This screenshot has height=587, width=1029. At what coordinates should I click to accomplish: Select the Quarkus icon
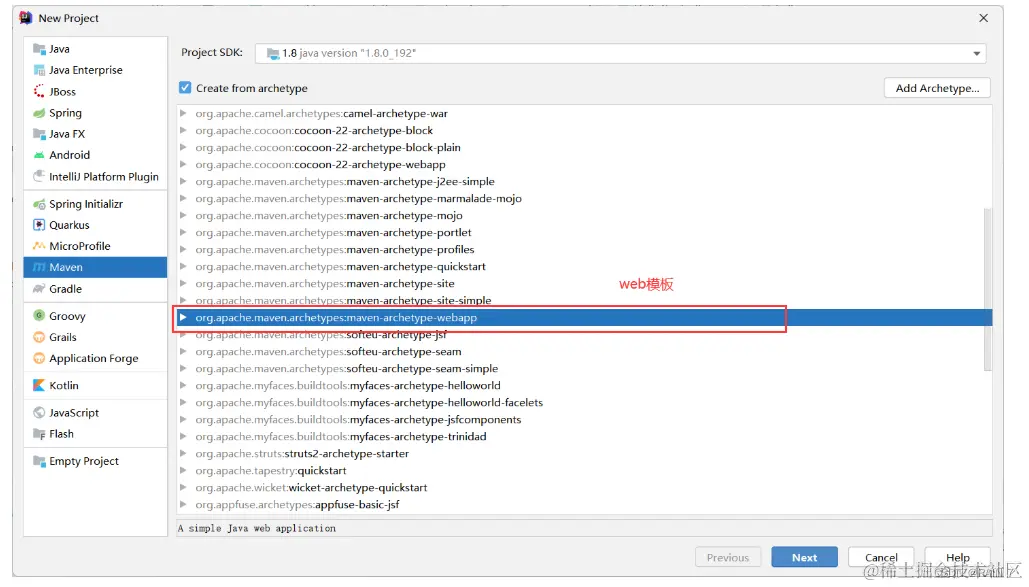click(x=39, y=225)
